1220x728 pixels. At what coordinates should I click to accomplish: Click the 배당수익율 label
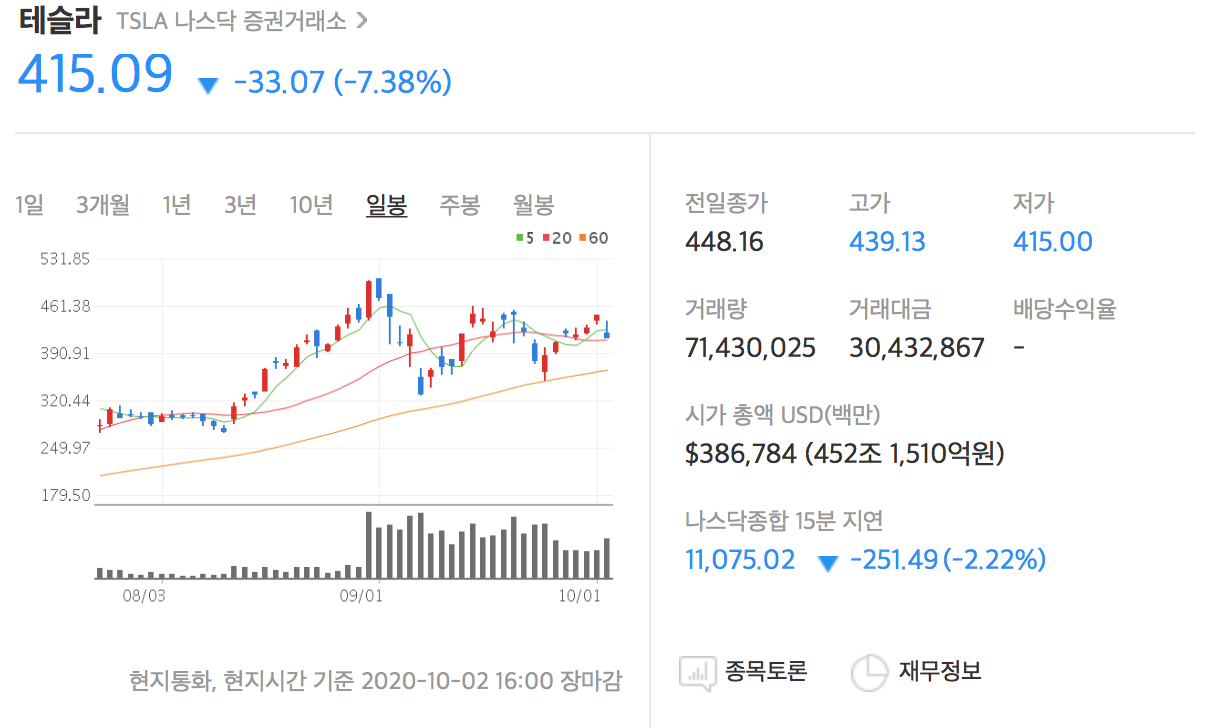pos(1064,309)
